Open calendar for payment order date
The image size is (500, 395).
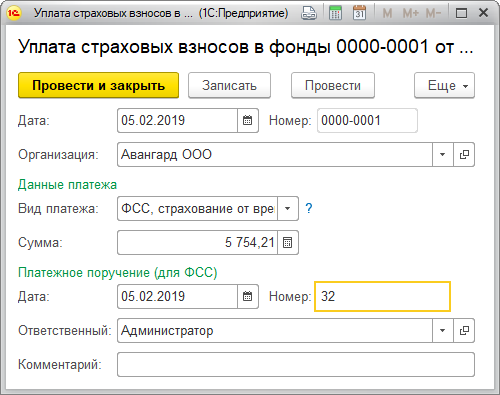pos(248,296)
